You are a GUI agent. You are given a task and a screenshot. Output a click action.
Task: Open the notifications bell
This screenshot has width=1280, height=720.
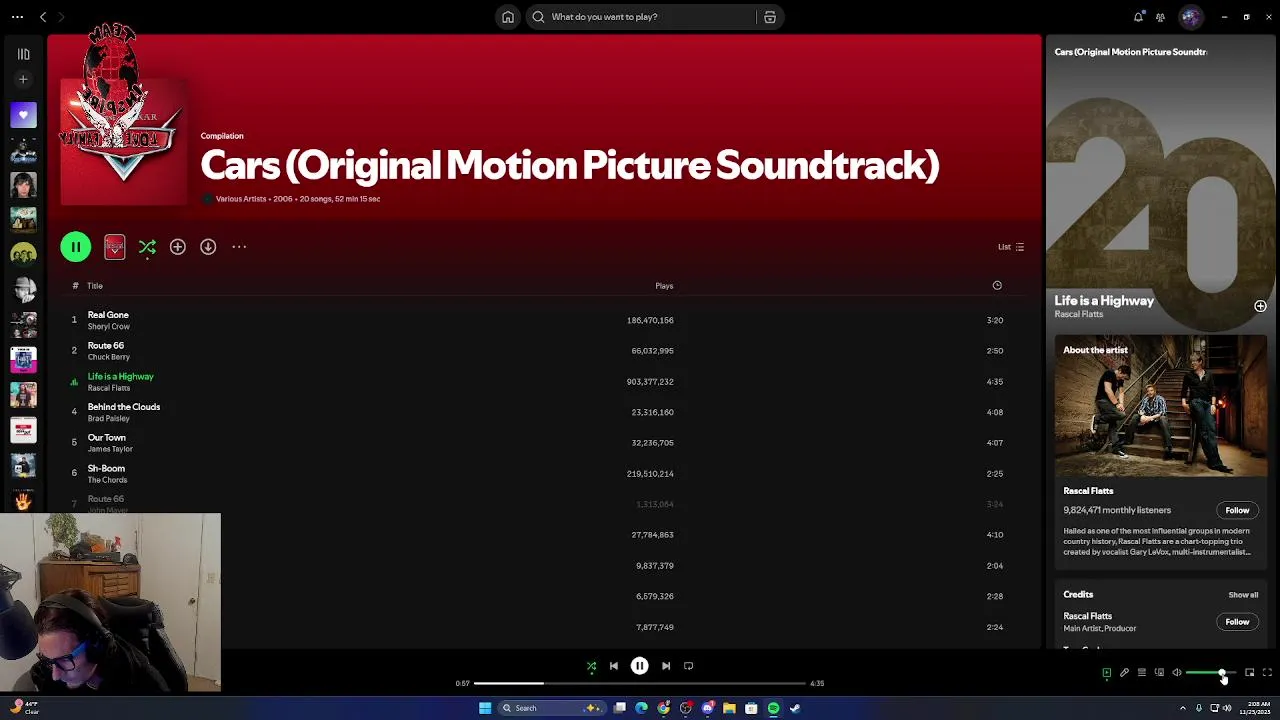tap(1138, 17)
